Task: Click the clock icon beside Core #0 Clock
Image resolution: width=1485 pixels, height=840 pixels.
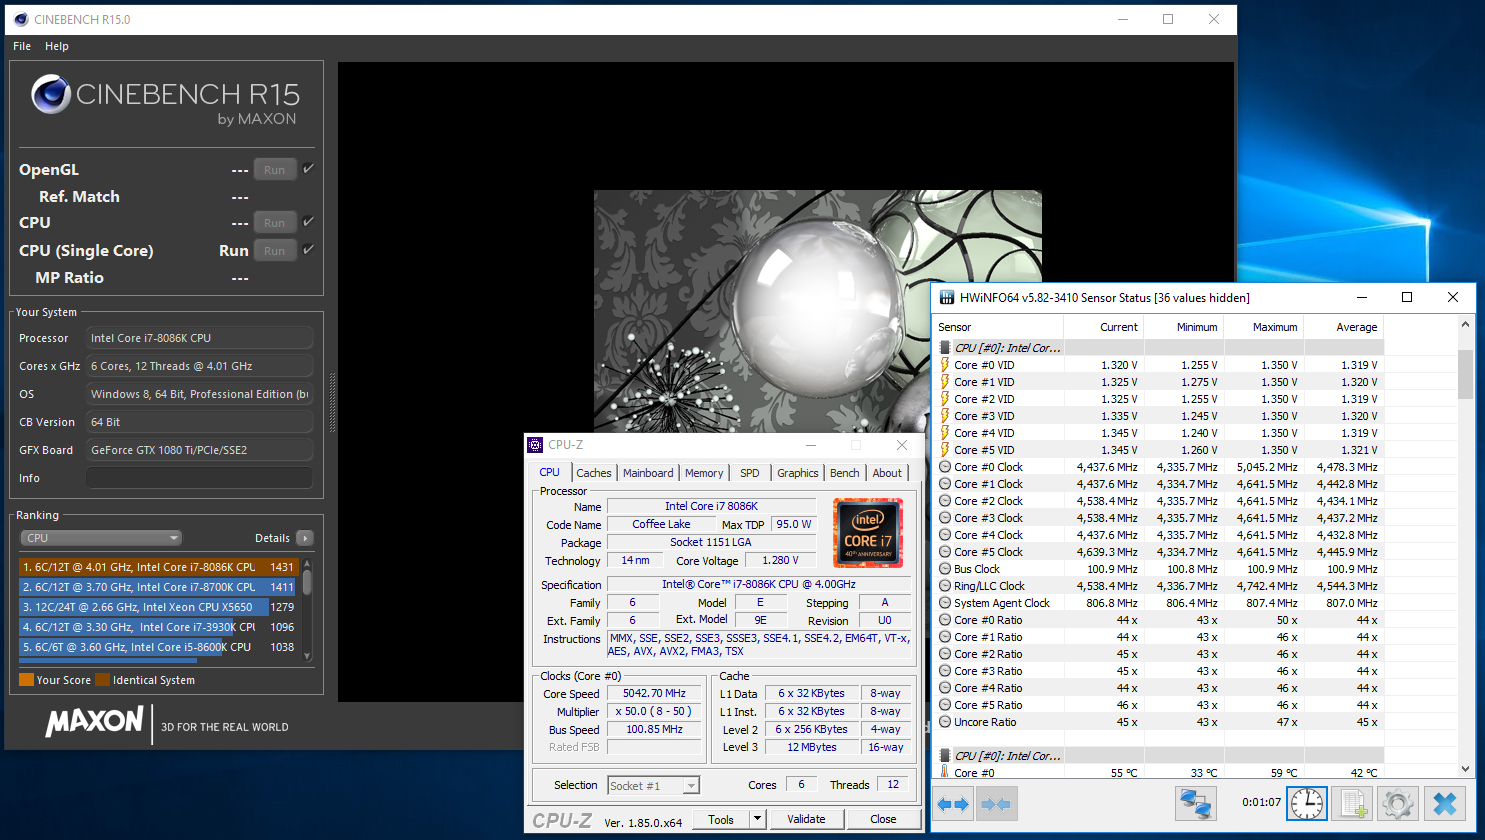Action: (945, 467)
